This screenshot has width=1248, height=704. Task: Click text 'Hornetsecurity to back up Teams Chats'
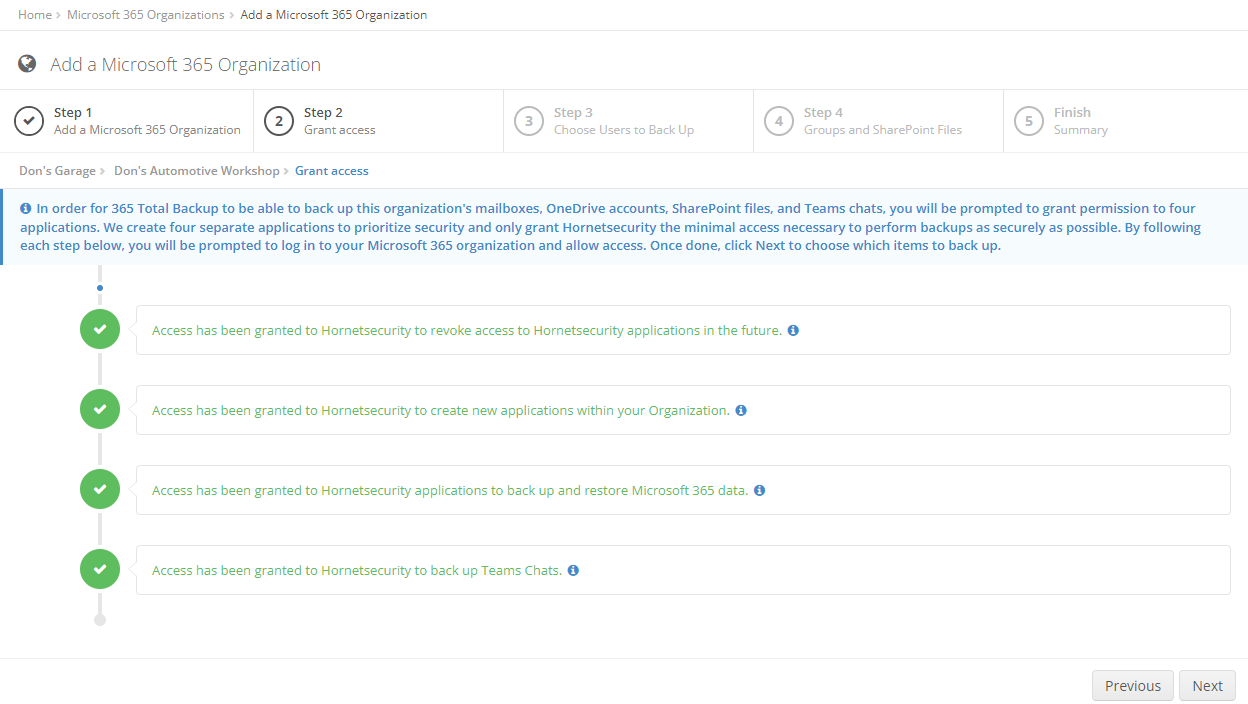click(441, 570)
